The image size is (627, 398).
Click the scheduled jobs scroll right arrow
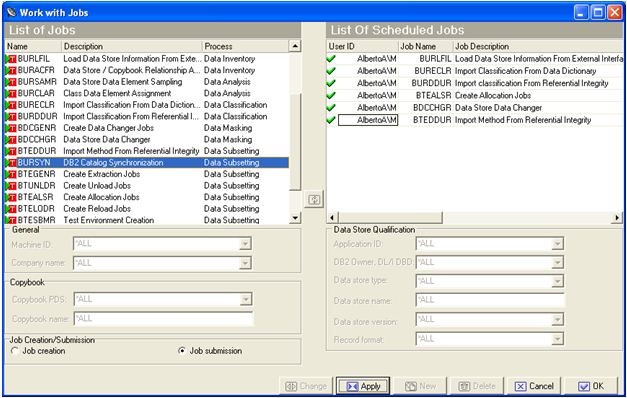[617, 218]
